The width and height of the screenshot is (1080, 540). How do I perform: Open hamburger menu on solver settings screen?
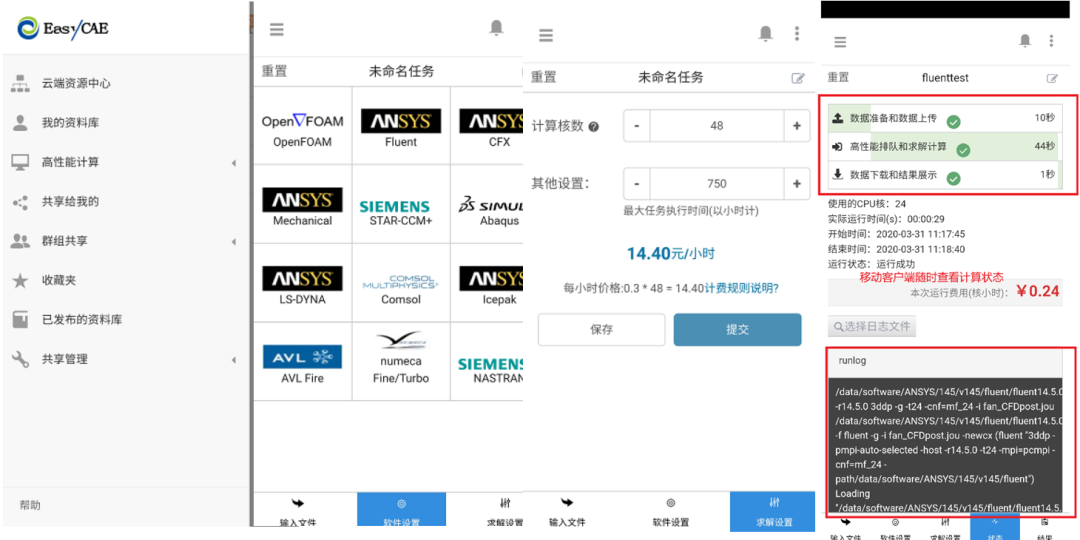click(x=546, y=36)
